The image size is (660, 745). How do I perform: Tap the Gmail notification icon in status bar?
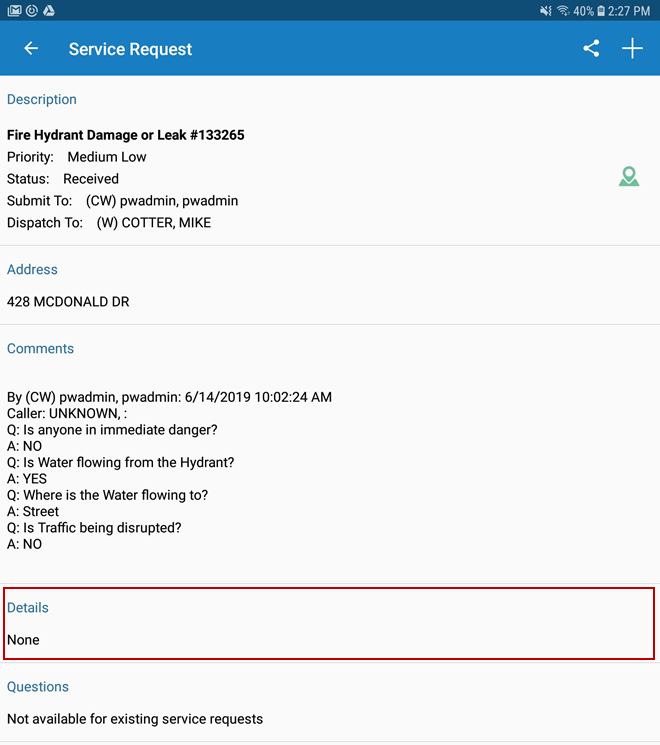pos(13,10)
